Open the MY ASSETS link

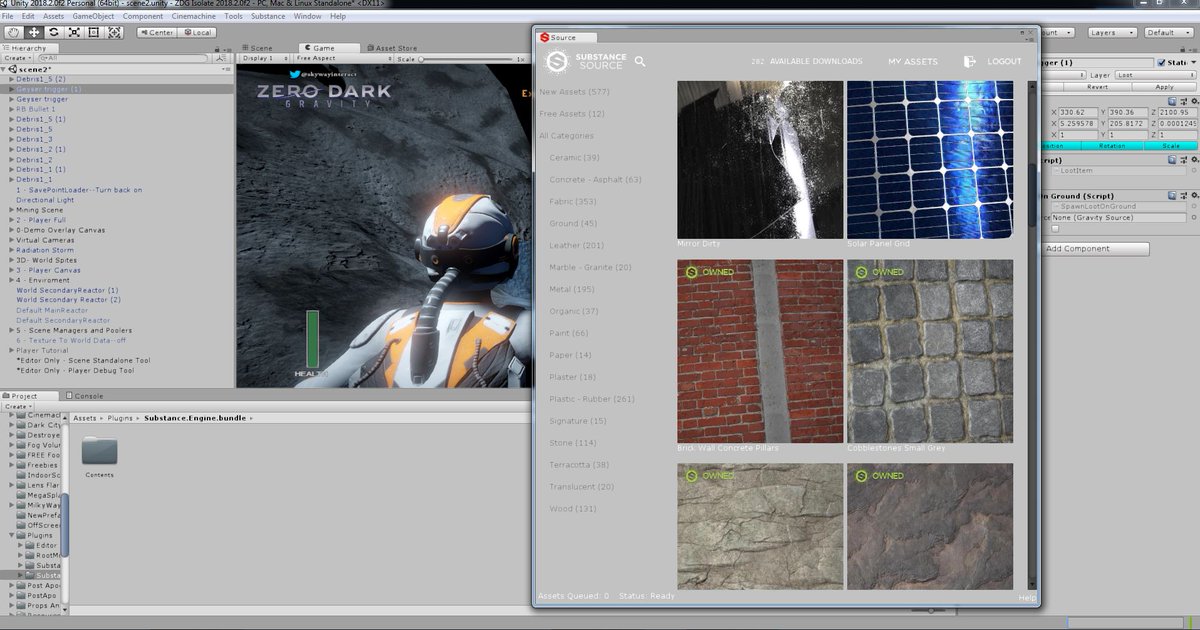(x=912, y=62)
